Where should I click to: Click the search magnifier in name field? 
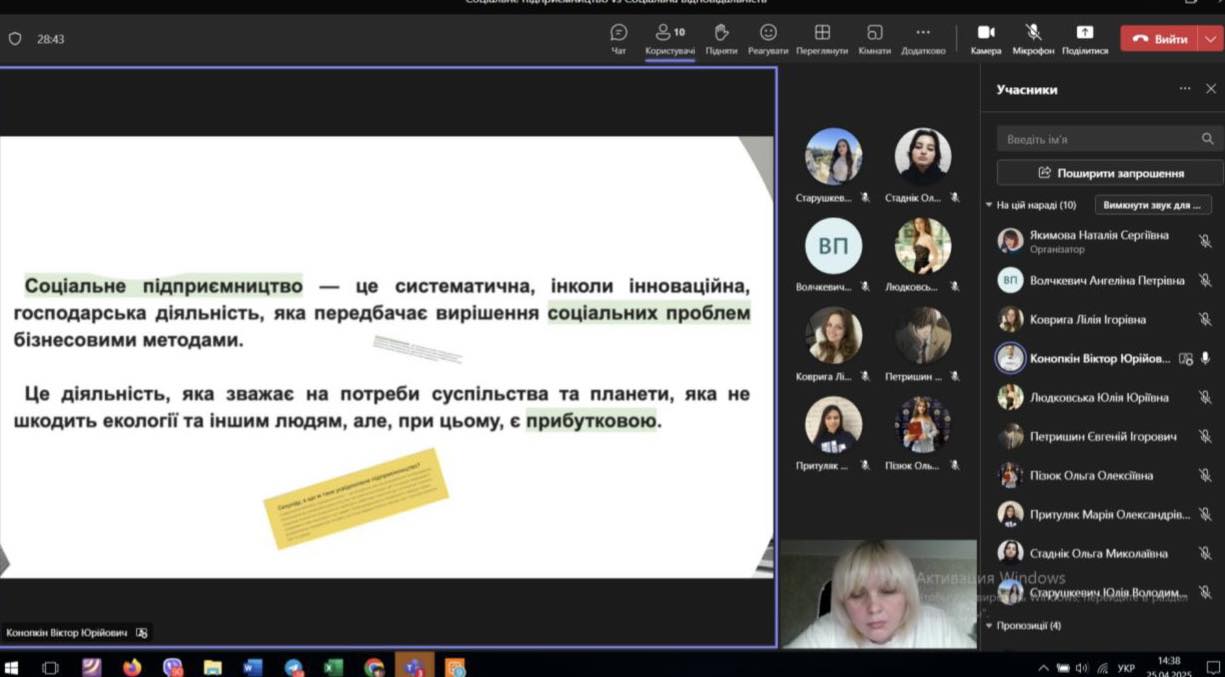point(1208,139)
